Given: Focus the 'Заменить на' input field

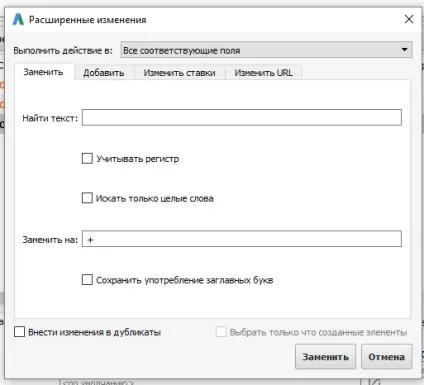Looking at the screenshot, I should [x=242, y=239].
